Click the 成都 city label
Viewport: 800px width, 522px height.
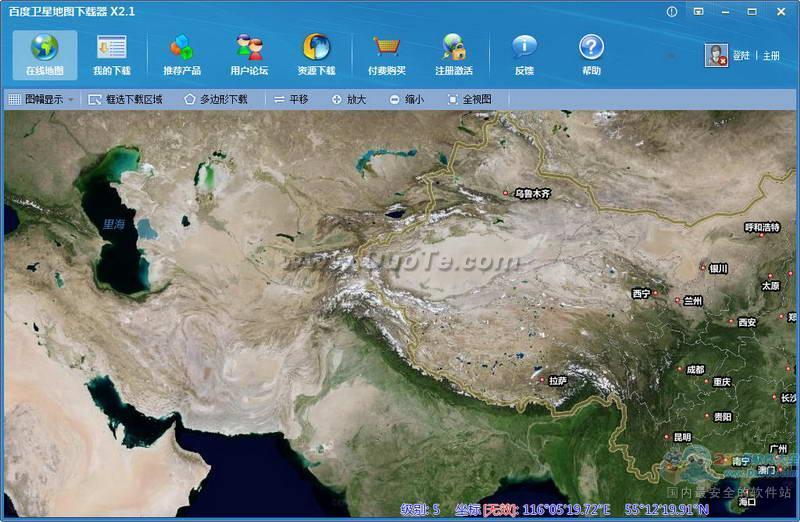(x=695, y=369)
